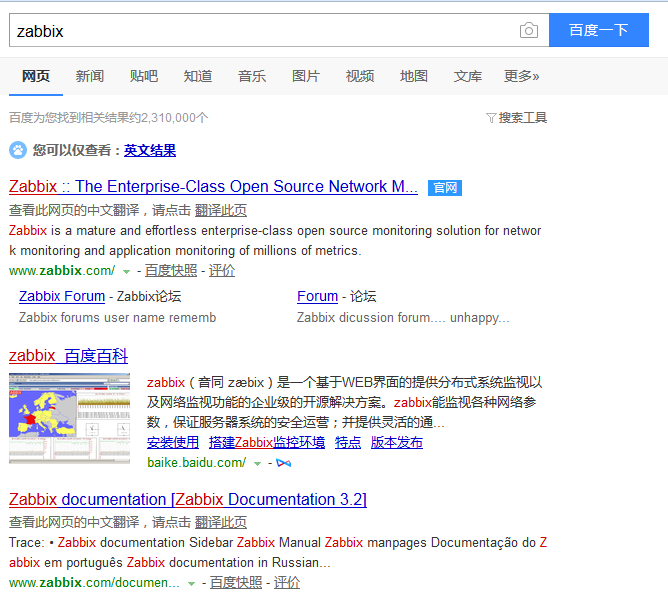
Task: Open the zabbix_百度百科 result
Action: click(68, 356)
